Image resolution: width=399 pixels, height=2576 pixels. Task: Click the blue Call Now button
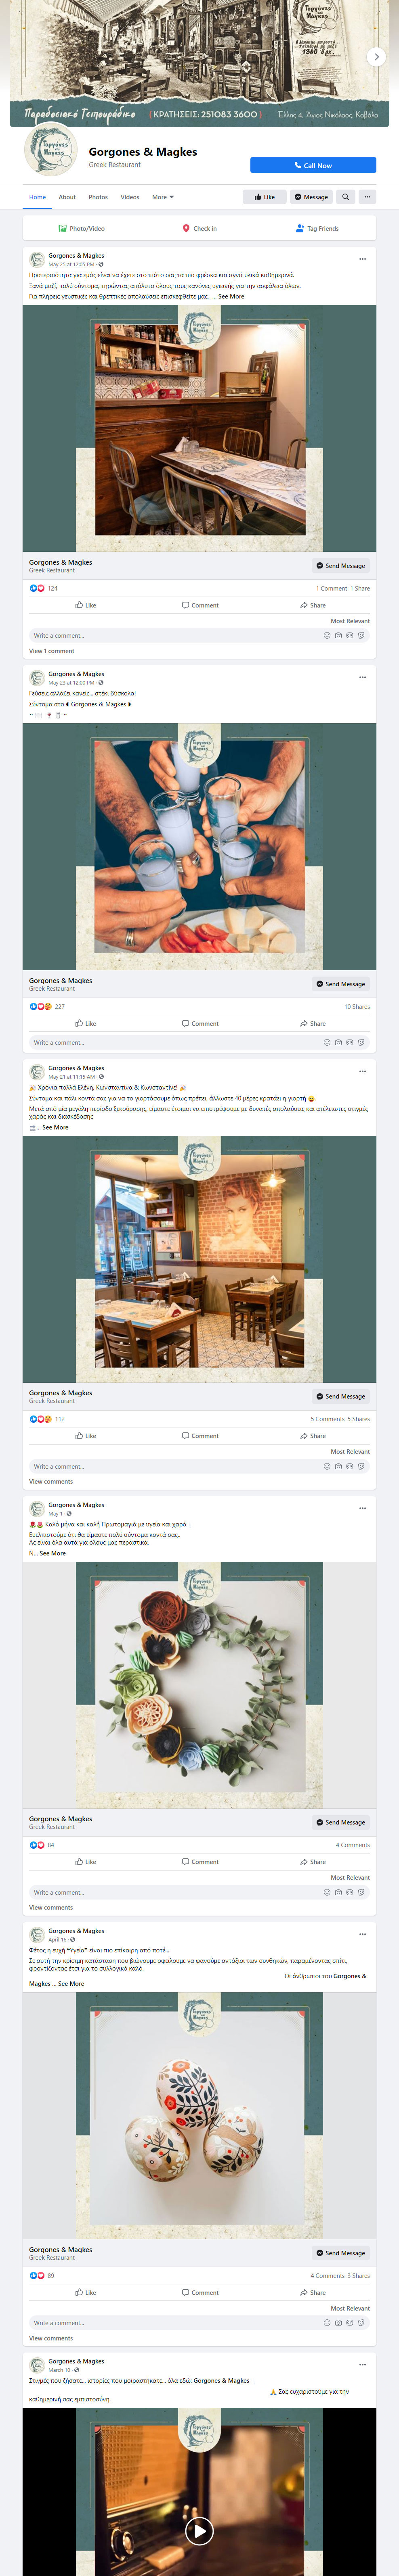pos(313,165)
